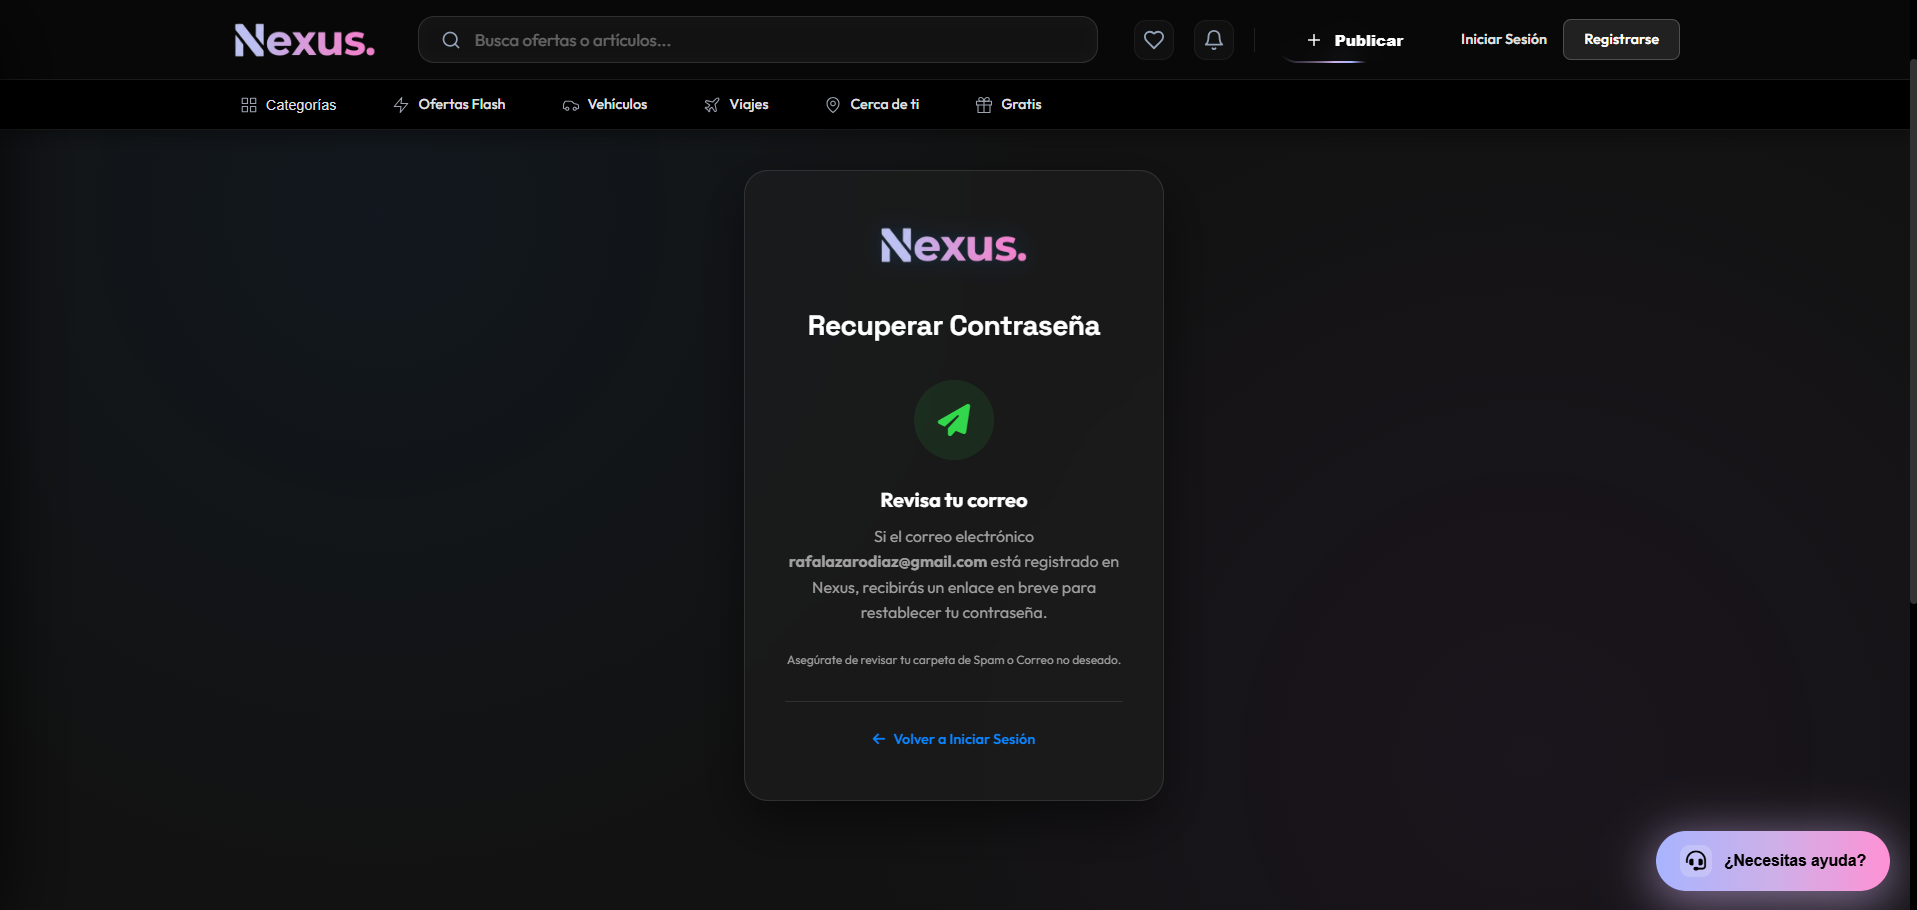Click the 'Recuperar Contraseña' heading
The image size is (1917, 910).
pyautogui.click(x=954, y=326)
